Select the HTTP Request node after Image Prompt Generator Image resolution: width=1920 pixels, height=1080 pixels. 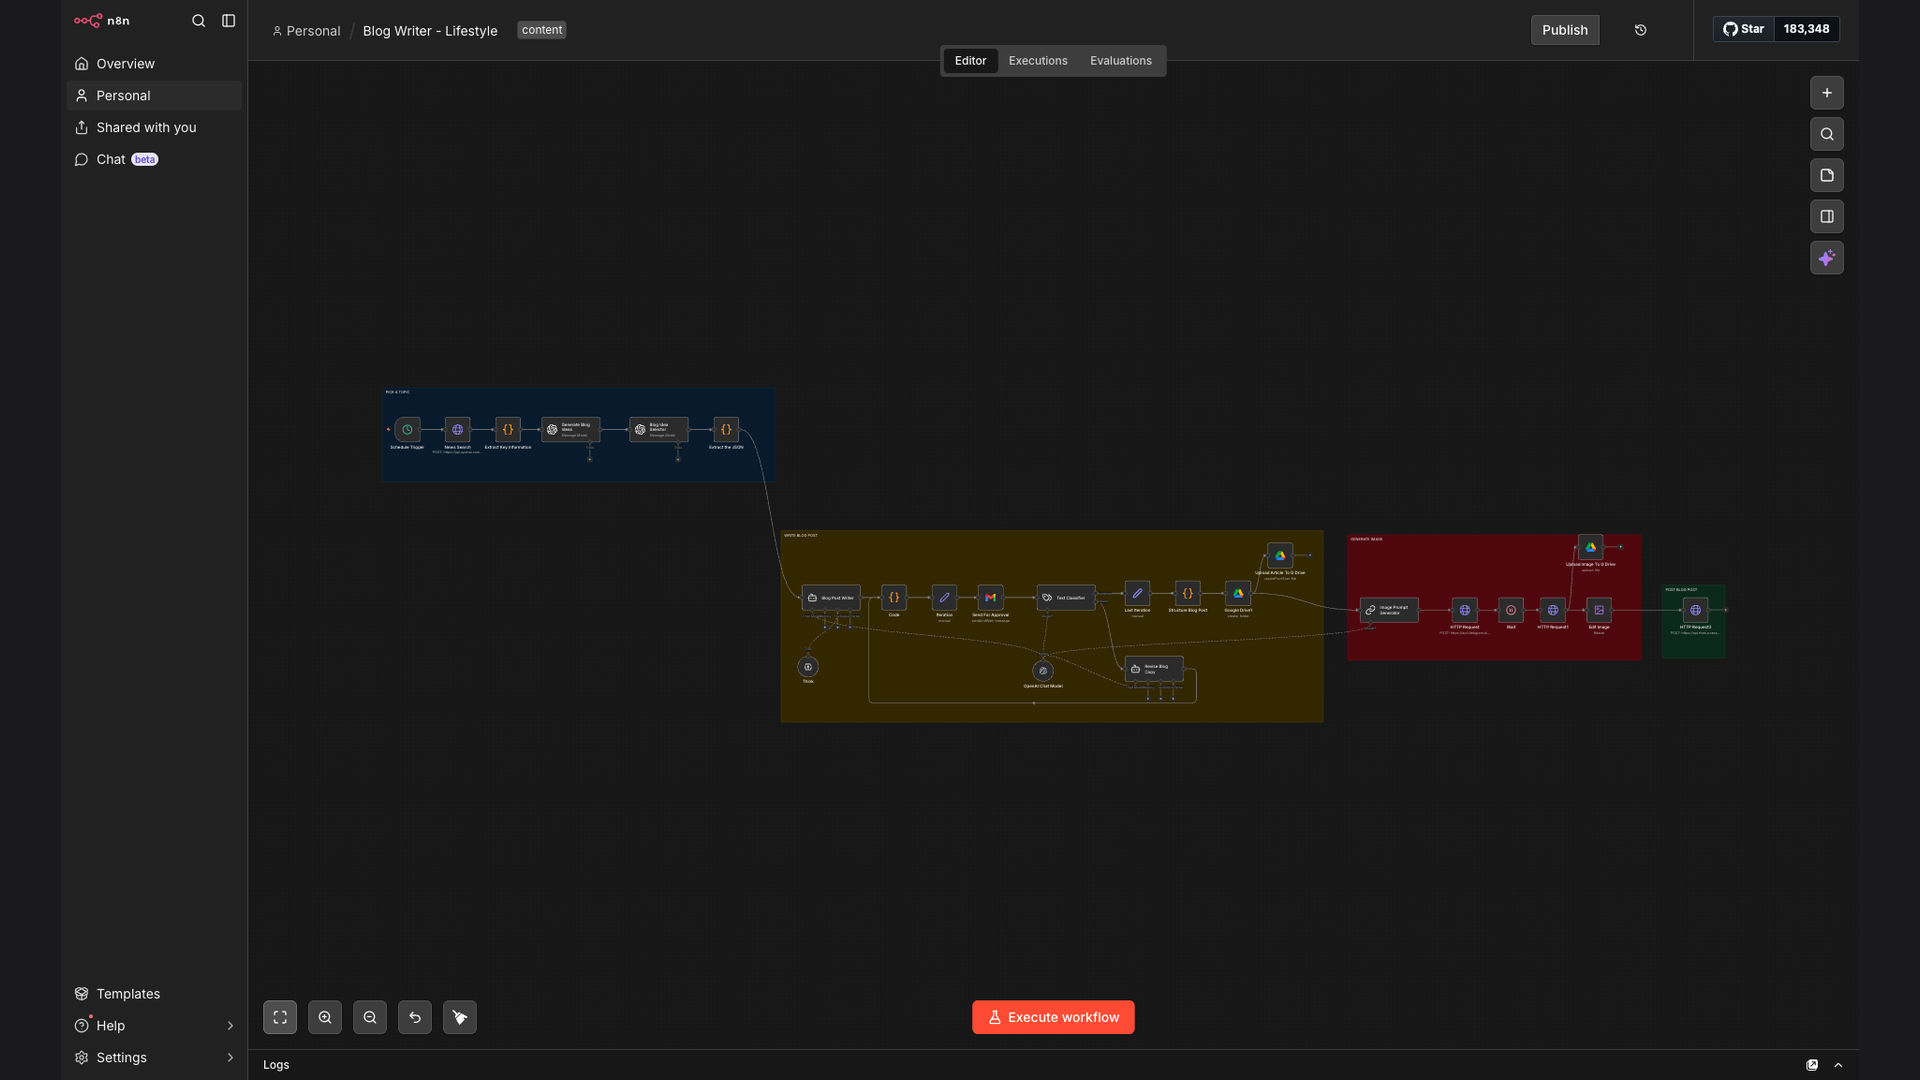pos(1465,610)
